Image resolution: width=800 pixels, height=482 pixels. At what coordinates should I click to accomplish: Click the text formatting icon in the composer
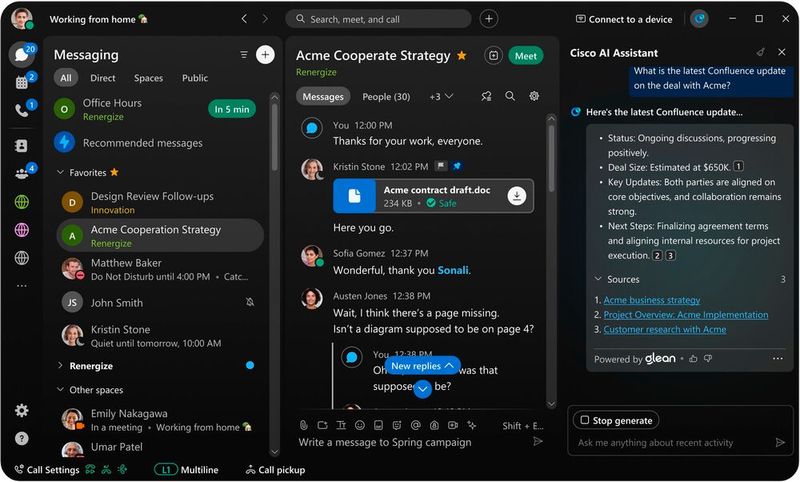pyautogui.click(x=341, y=425)
